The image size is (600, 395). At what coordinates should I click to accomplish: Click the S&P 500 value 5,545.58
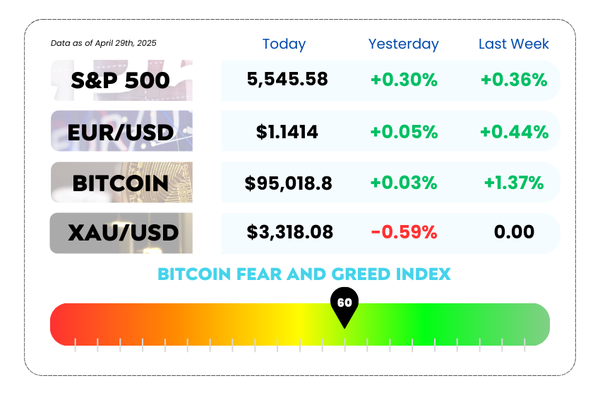pos(287,79)
